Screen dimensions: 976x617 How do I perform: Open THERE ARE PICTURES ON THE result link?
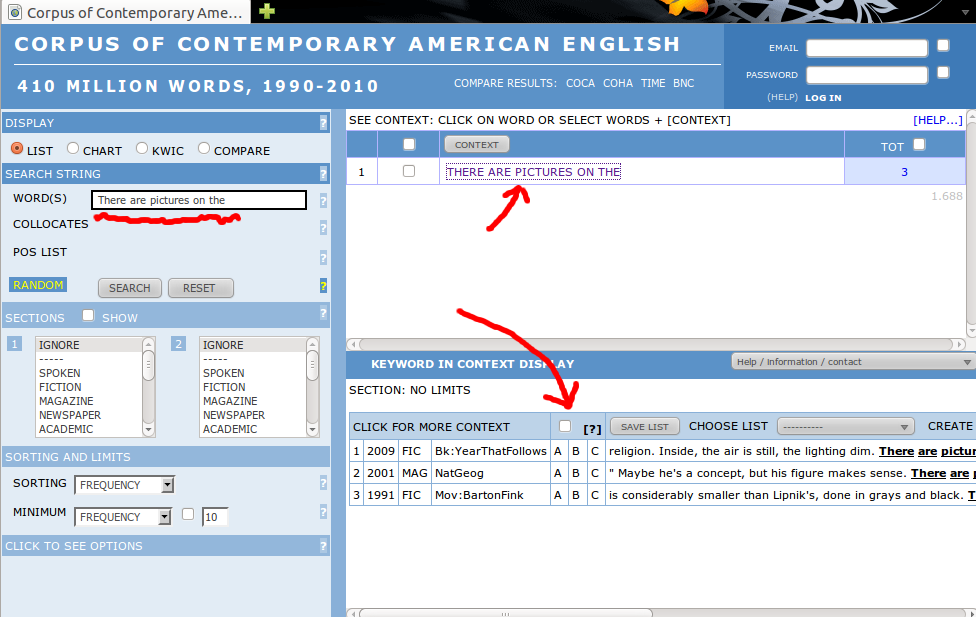[x=533, y=172]
